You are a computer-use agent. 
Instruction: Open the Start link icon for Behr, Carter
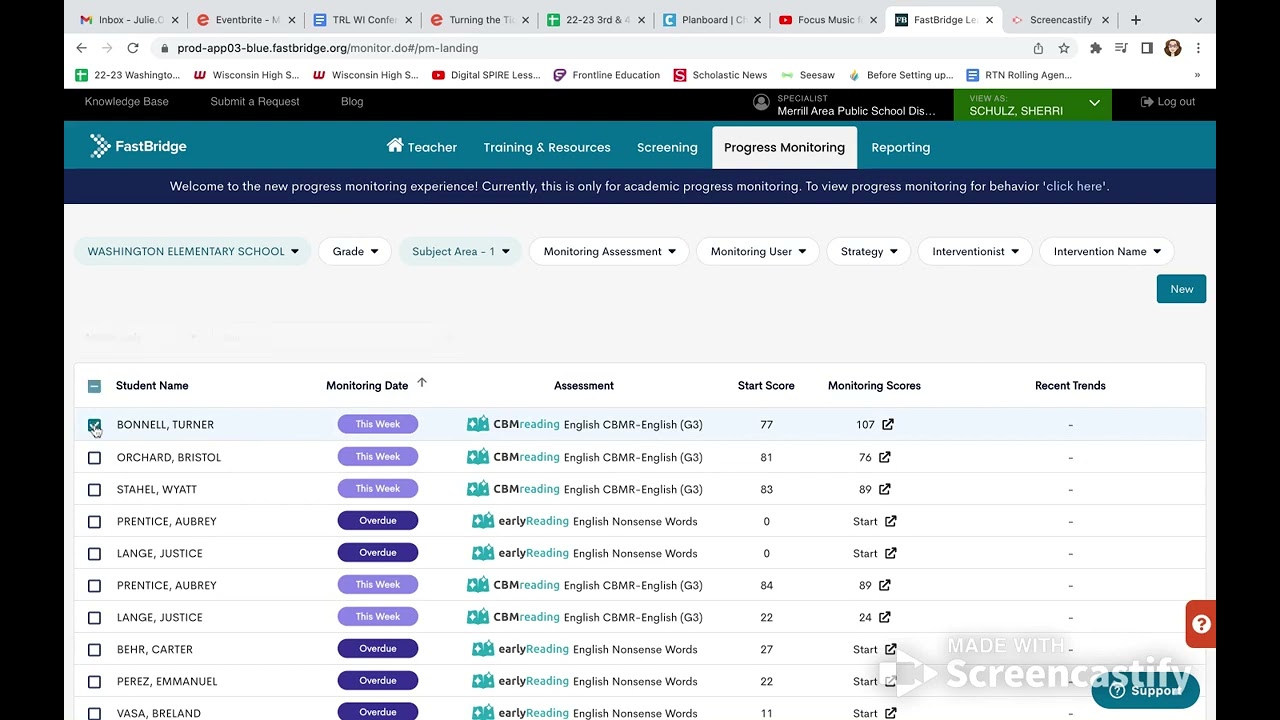[890, 649]
